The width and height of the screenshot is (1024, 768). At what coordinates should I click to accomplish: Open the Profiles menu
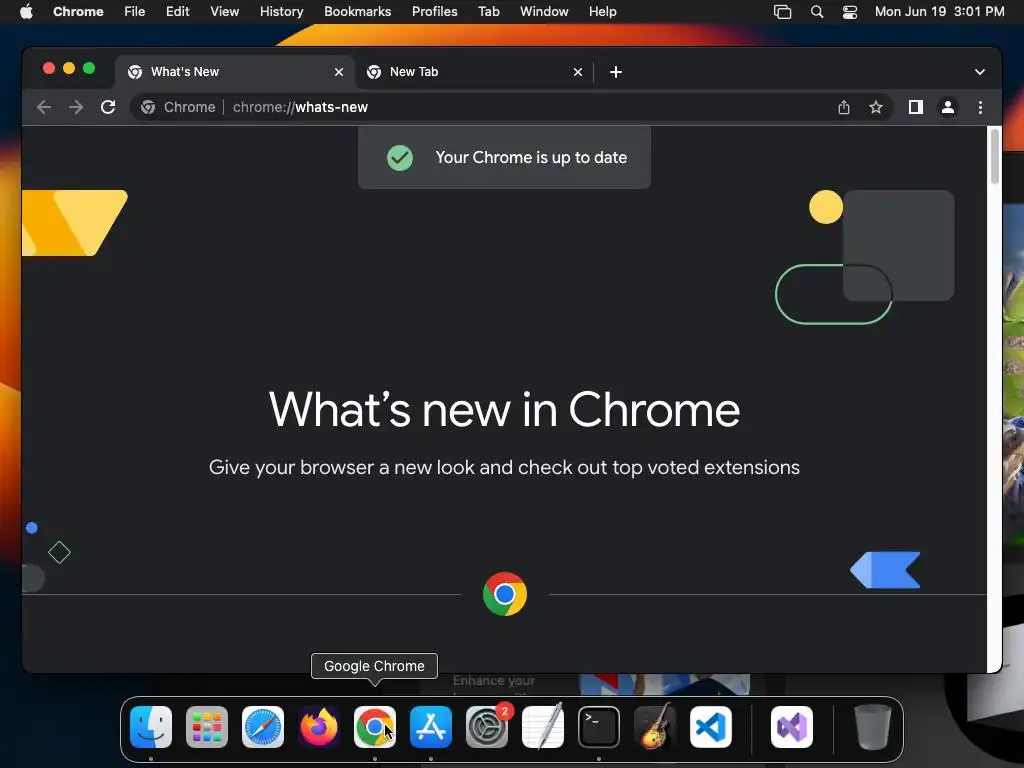pos(434,12)
